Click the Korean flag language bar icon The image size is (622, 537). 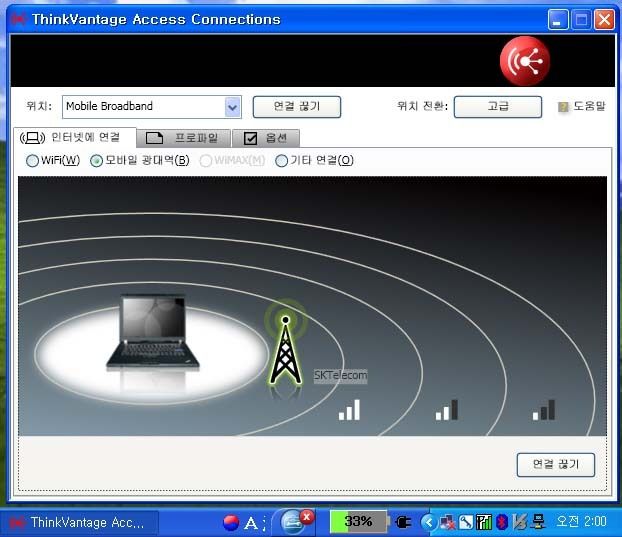(x=231, y=522)
